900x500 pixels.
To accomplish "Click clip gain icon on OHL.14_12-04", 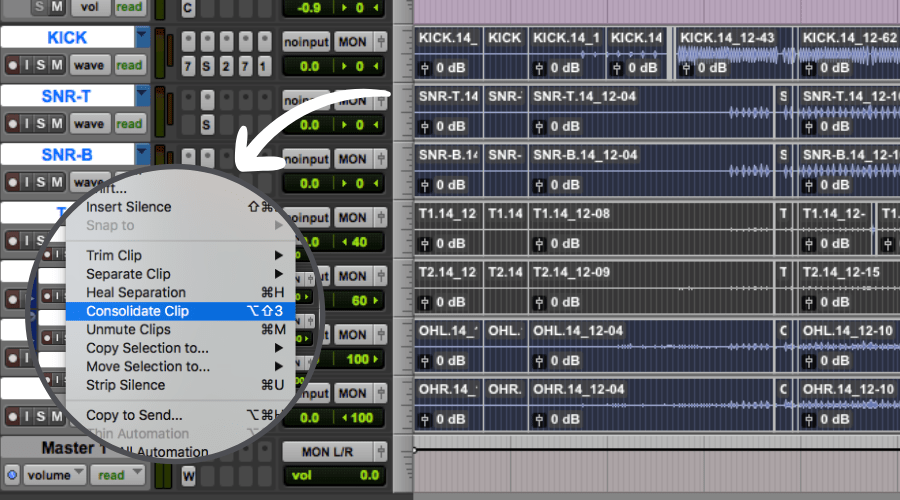I will 538,361.
